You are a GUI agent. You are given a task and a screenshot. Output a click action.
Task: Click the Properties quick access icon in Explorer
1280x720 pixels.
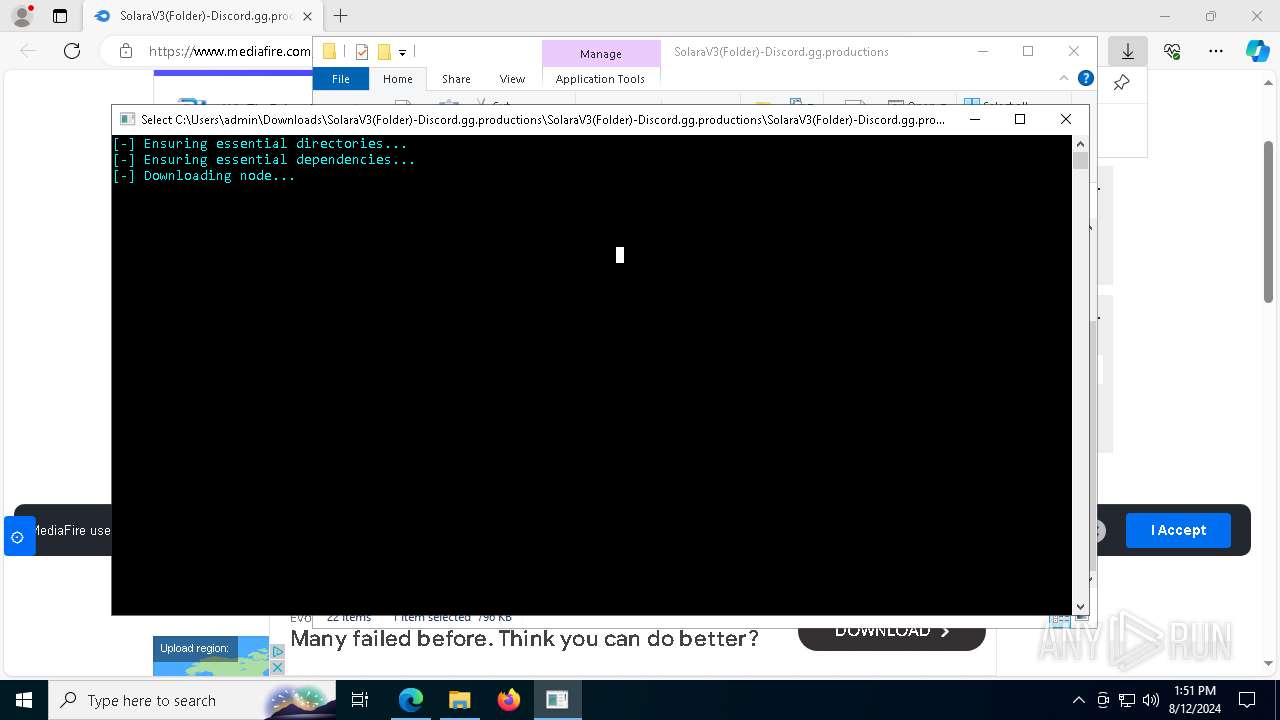362,52
